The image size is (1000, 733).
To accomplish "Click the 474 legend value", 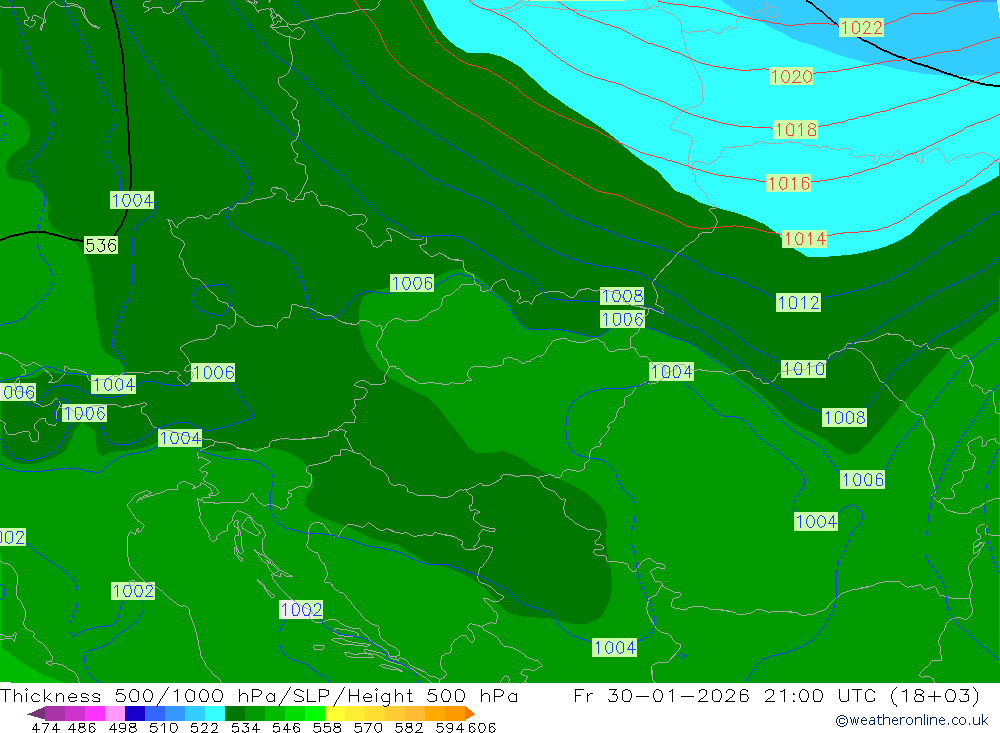I will [45, 728].
